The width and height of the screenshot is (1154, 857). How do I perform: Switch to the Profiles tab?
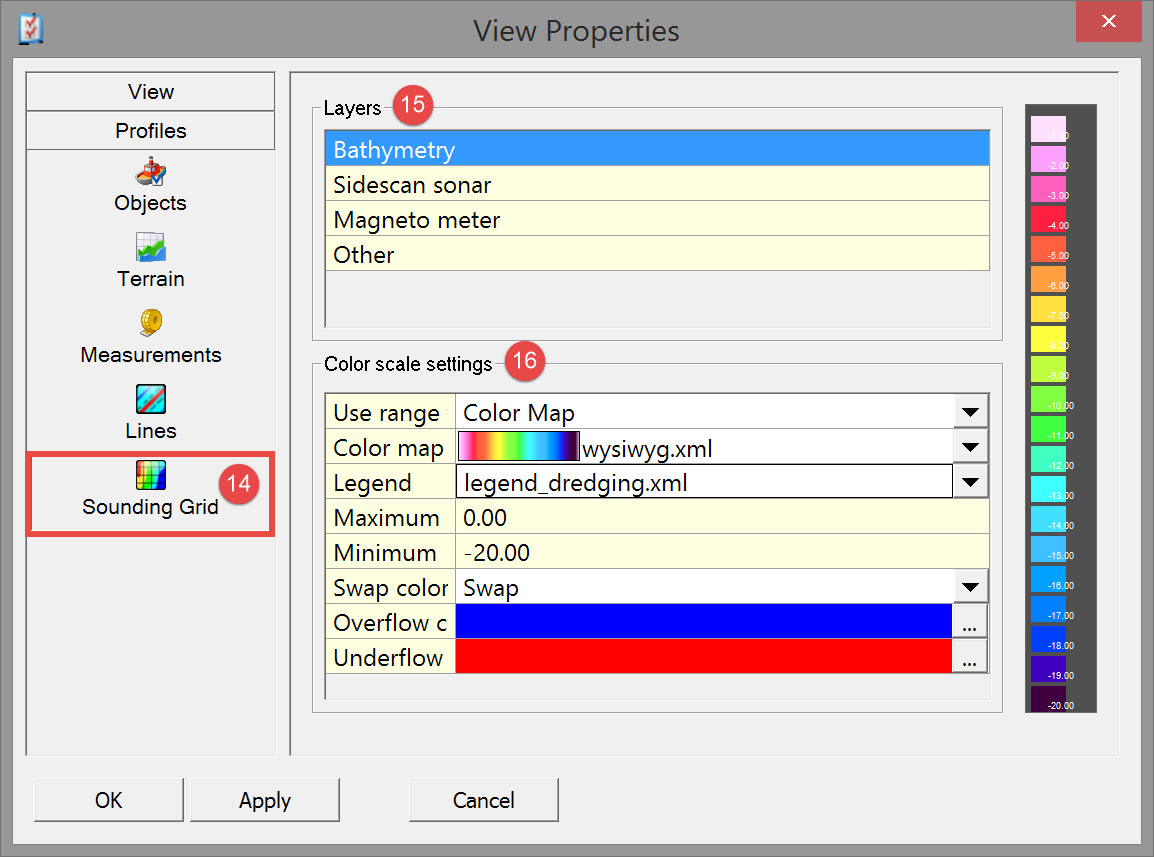click(151, 130)
